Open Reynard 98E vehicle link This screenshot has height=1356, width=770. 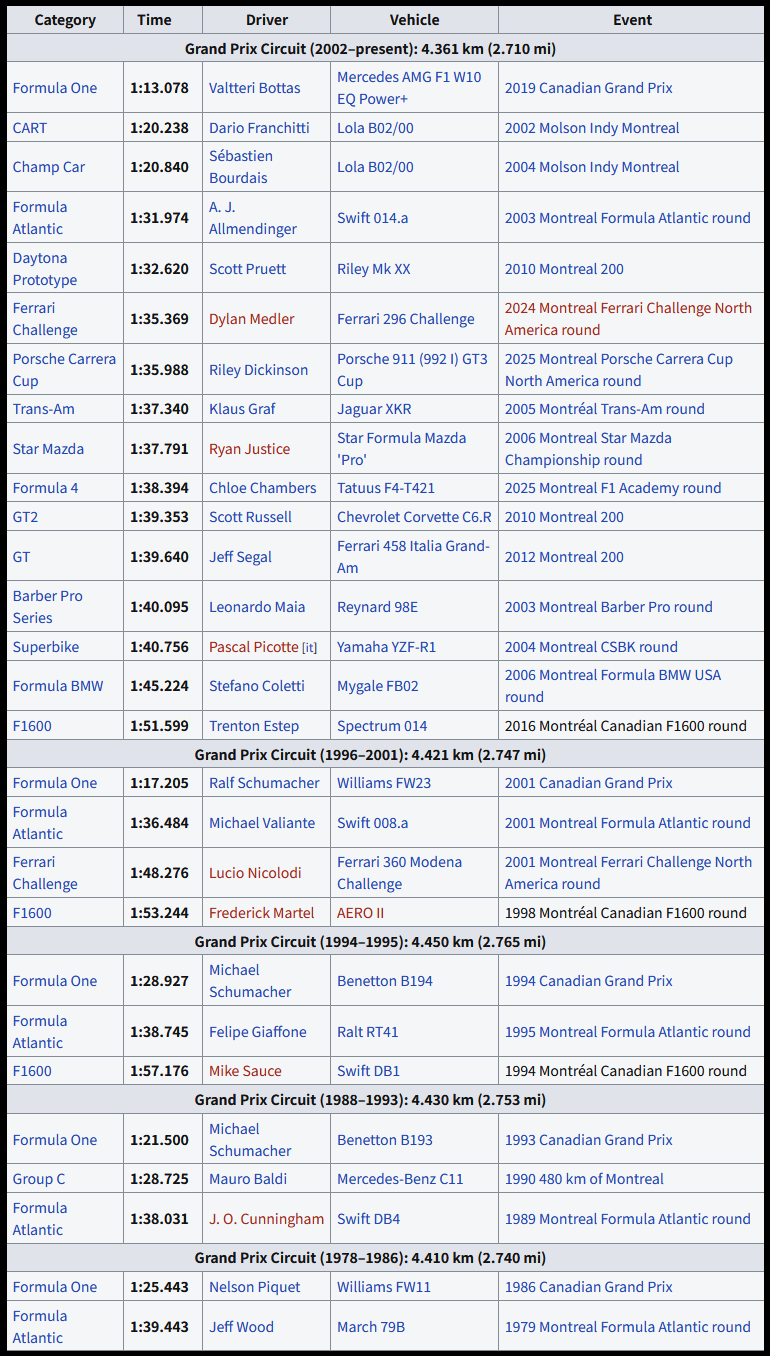pos(377,607)
